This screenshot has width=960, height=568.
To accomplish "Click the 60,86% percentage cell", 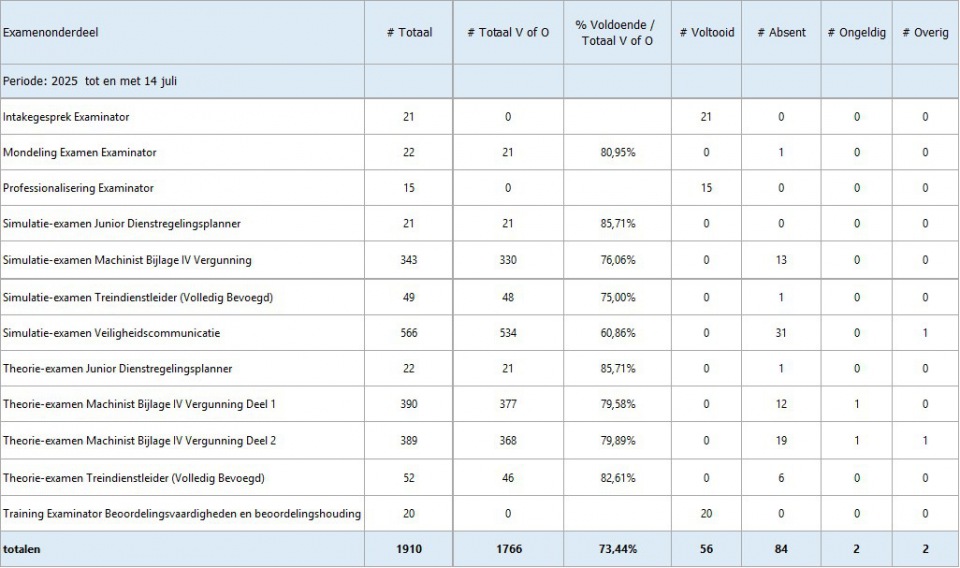I will tap(618, 333).
